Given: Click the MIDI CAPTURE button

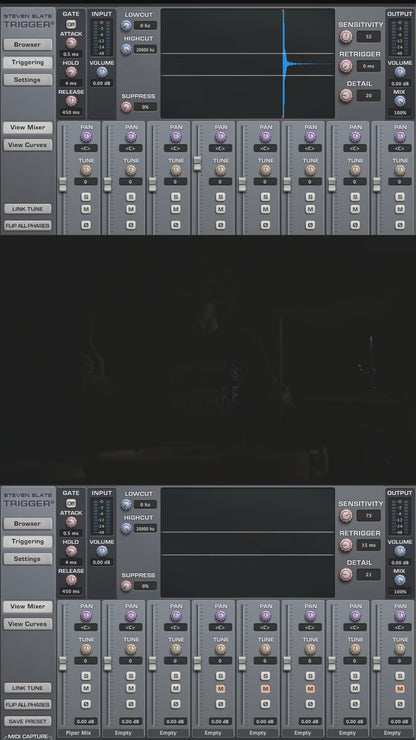Looking at the screenshot, I should coord(28,736).
